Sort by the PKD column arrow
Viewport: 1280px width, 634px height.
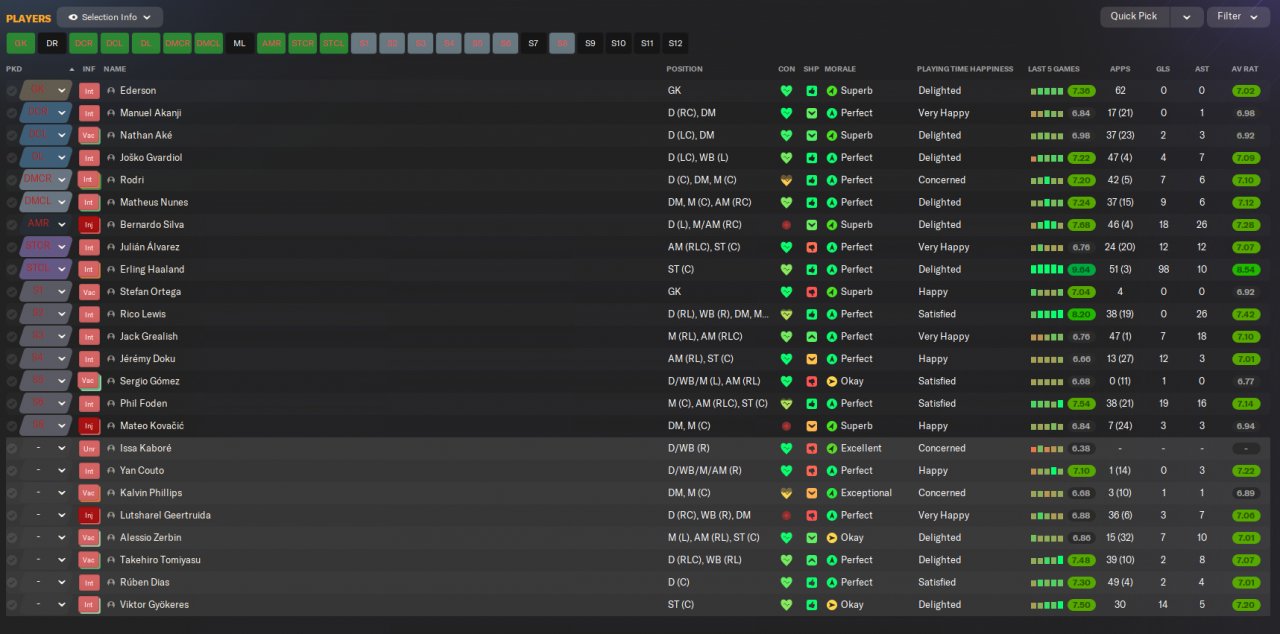click(71, 69)
